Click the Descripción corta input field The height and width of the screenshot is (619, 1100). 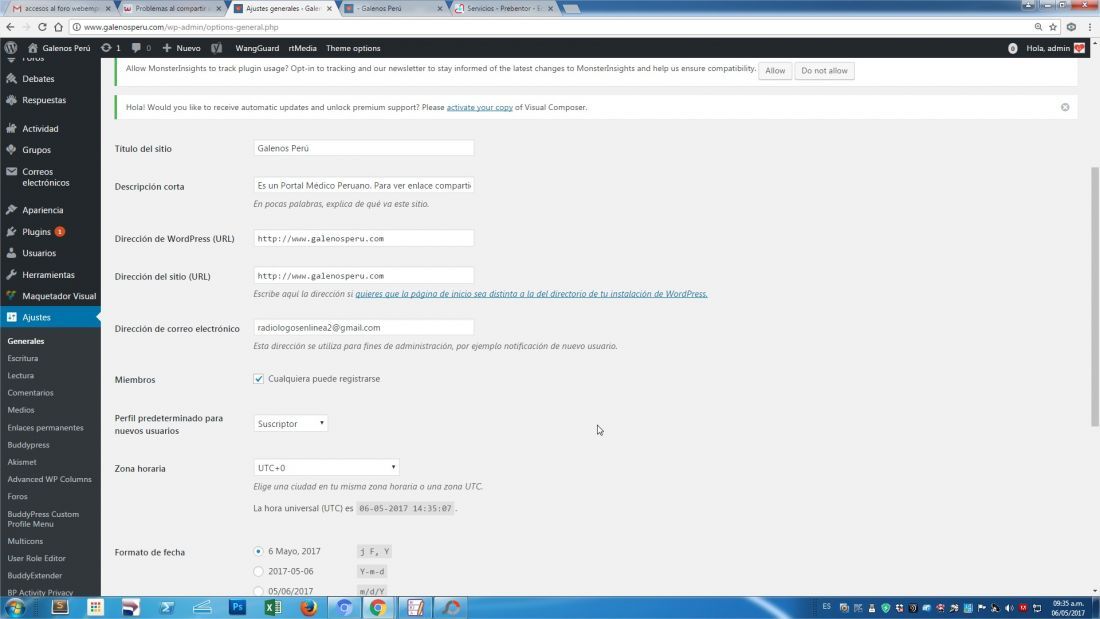tap(363, 185)
